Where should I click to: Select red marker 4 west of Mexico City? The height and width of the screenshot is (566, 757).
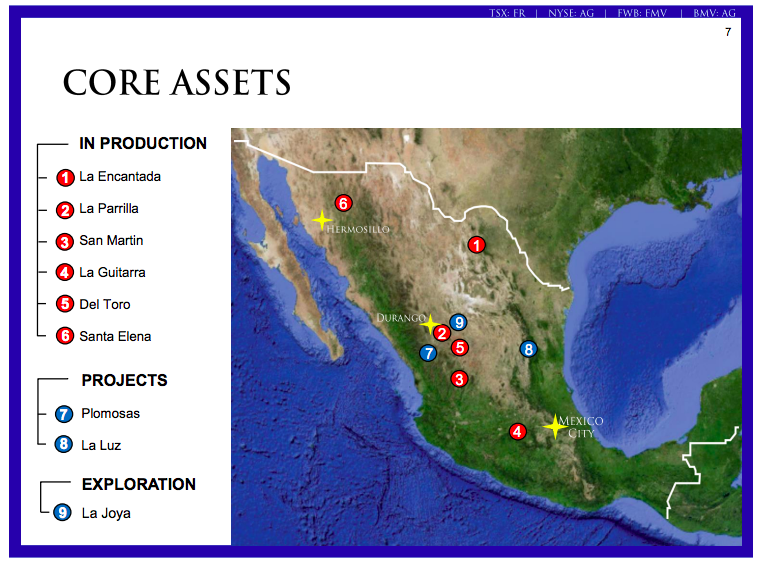click(517, 432)
